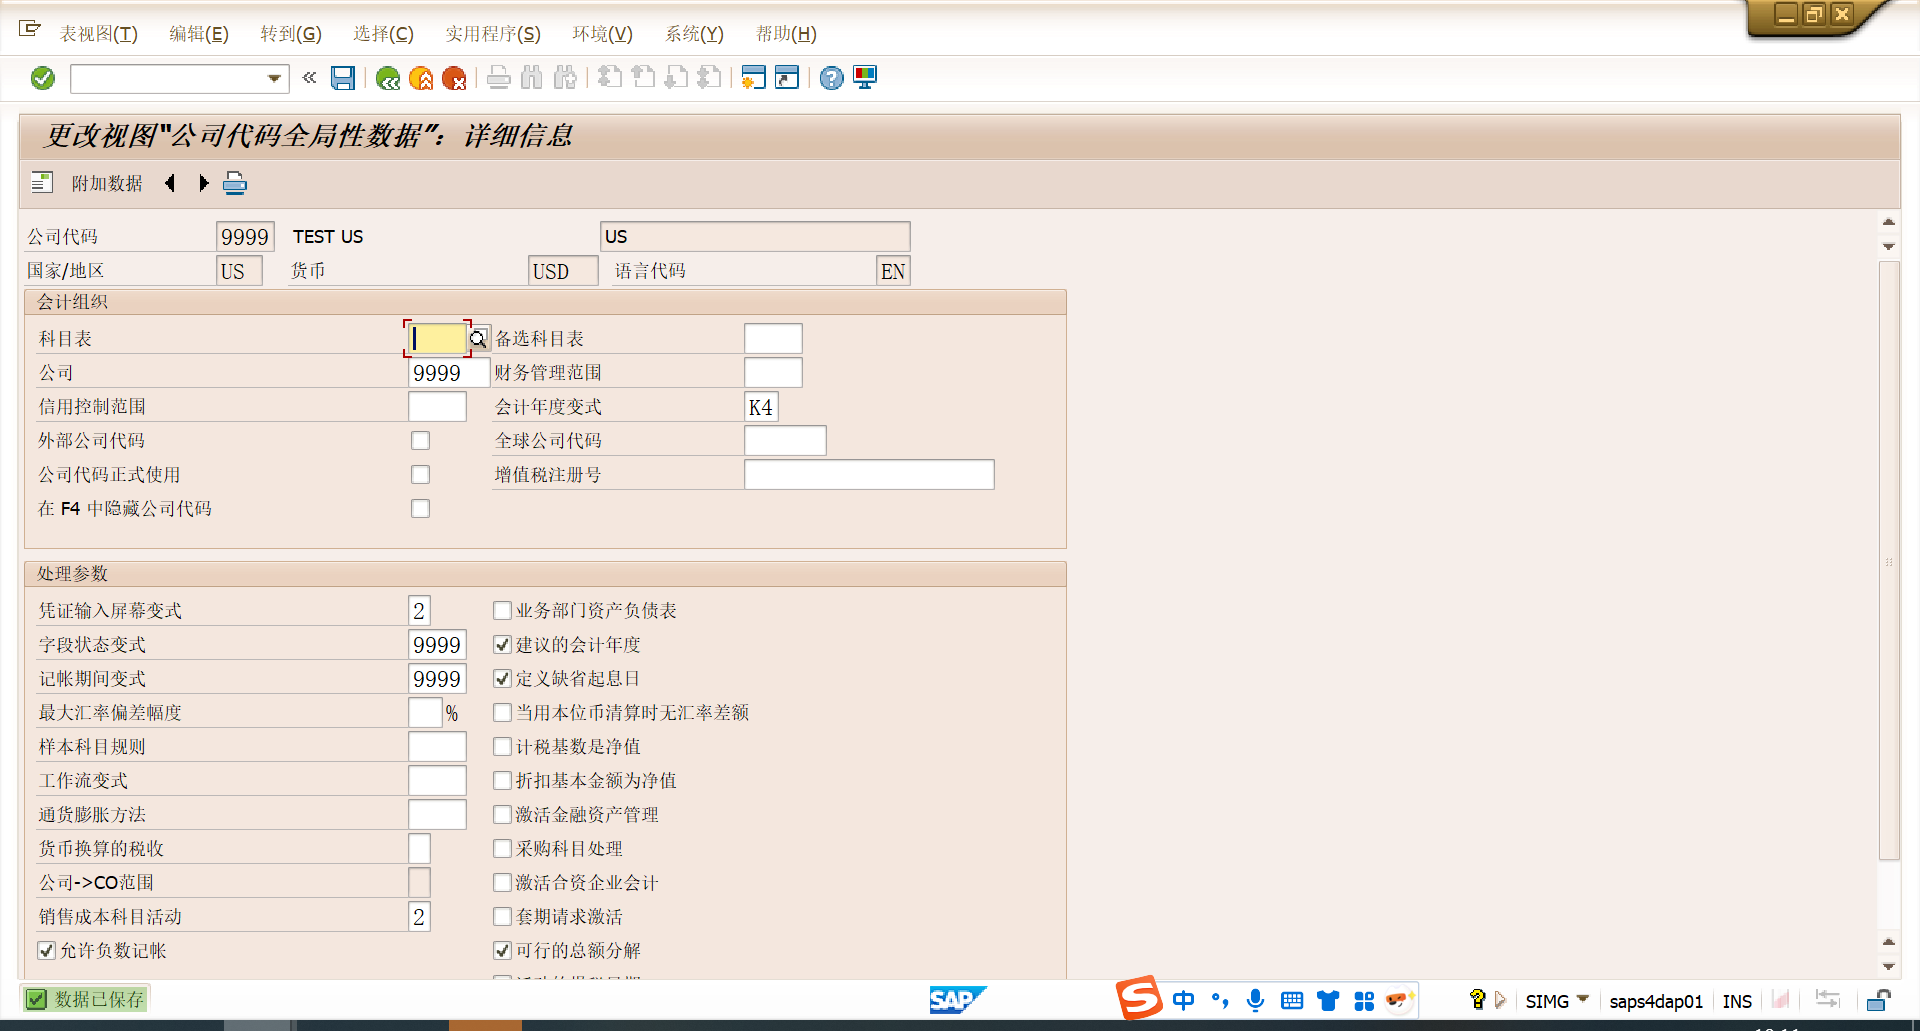Click the printer icon beside navigation arrows
The width and height of the screenshot is (1920, 1031).
[x=235, y=183]
